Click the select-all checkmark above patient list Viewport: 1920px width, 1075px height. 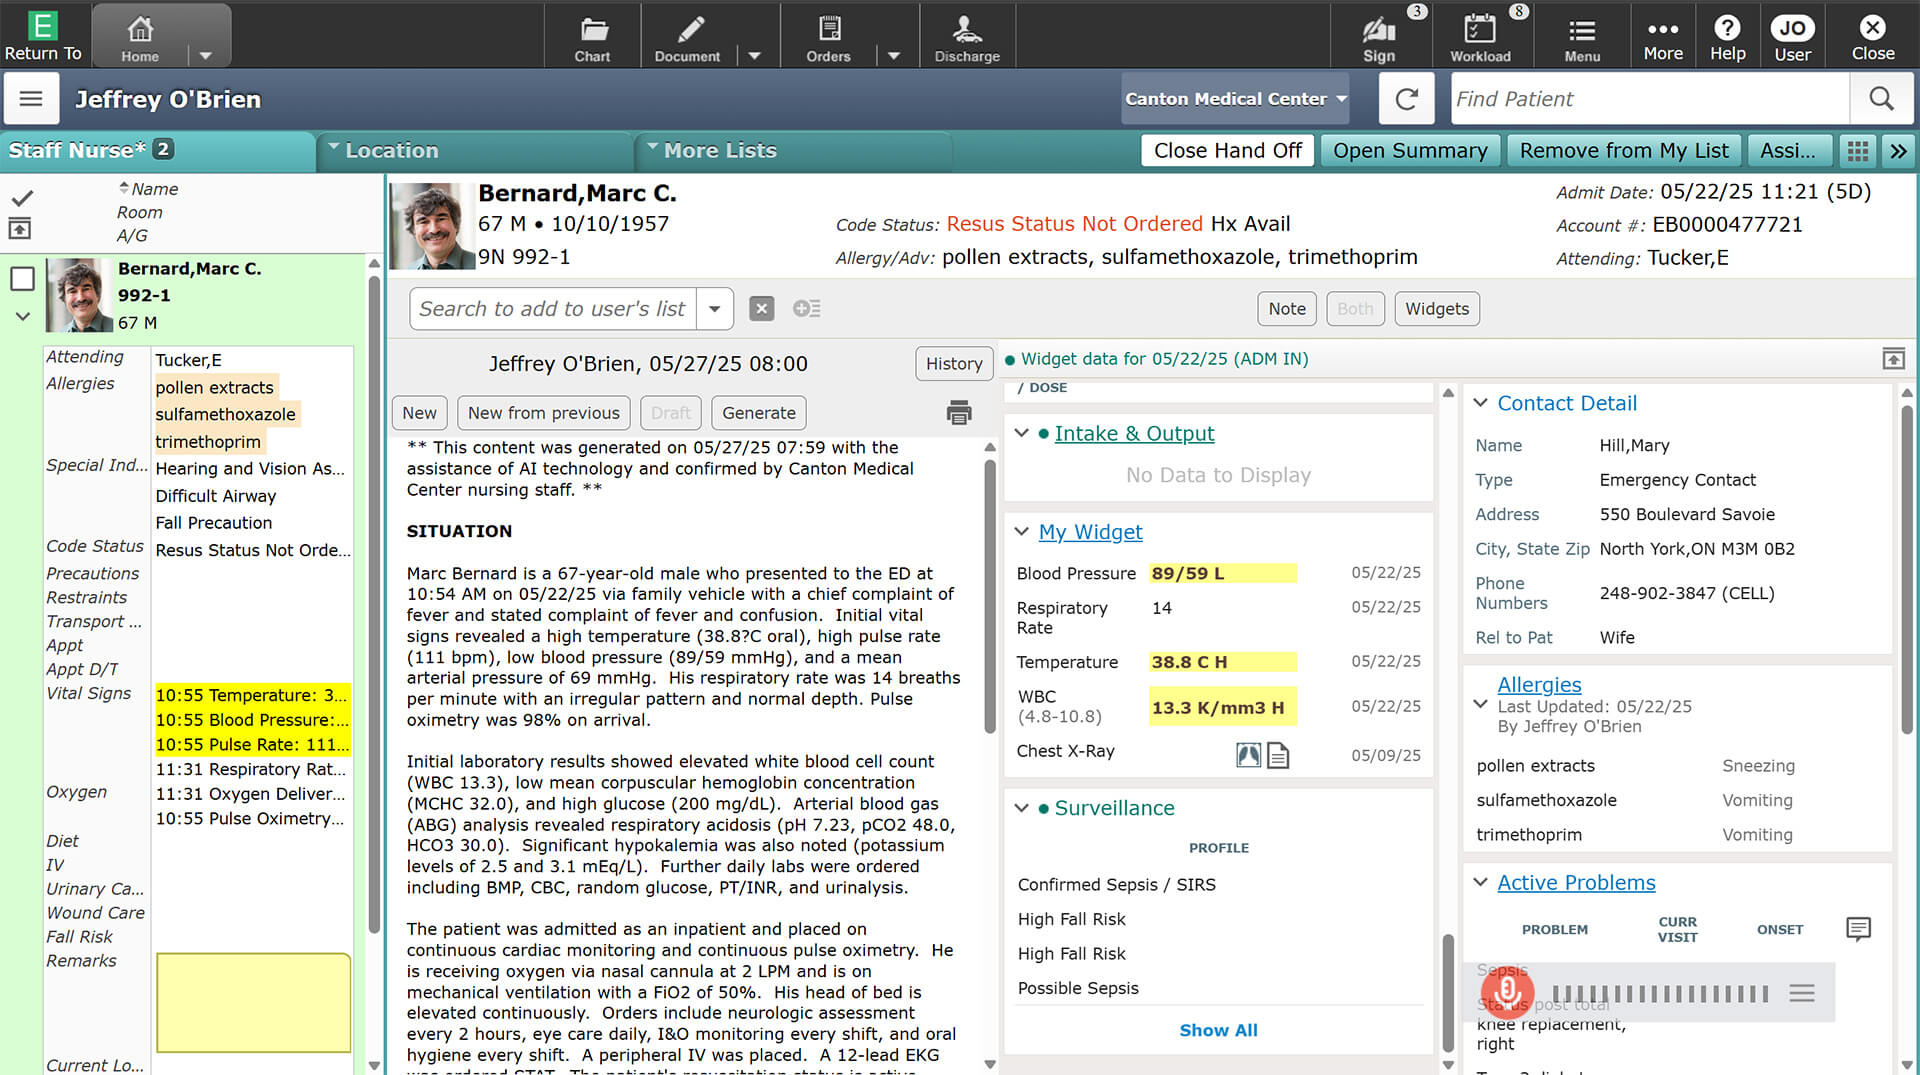(x=23, y=198)
